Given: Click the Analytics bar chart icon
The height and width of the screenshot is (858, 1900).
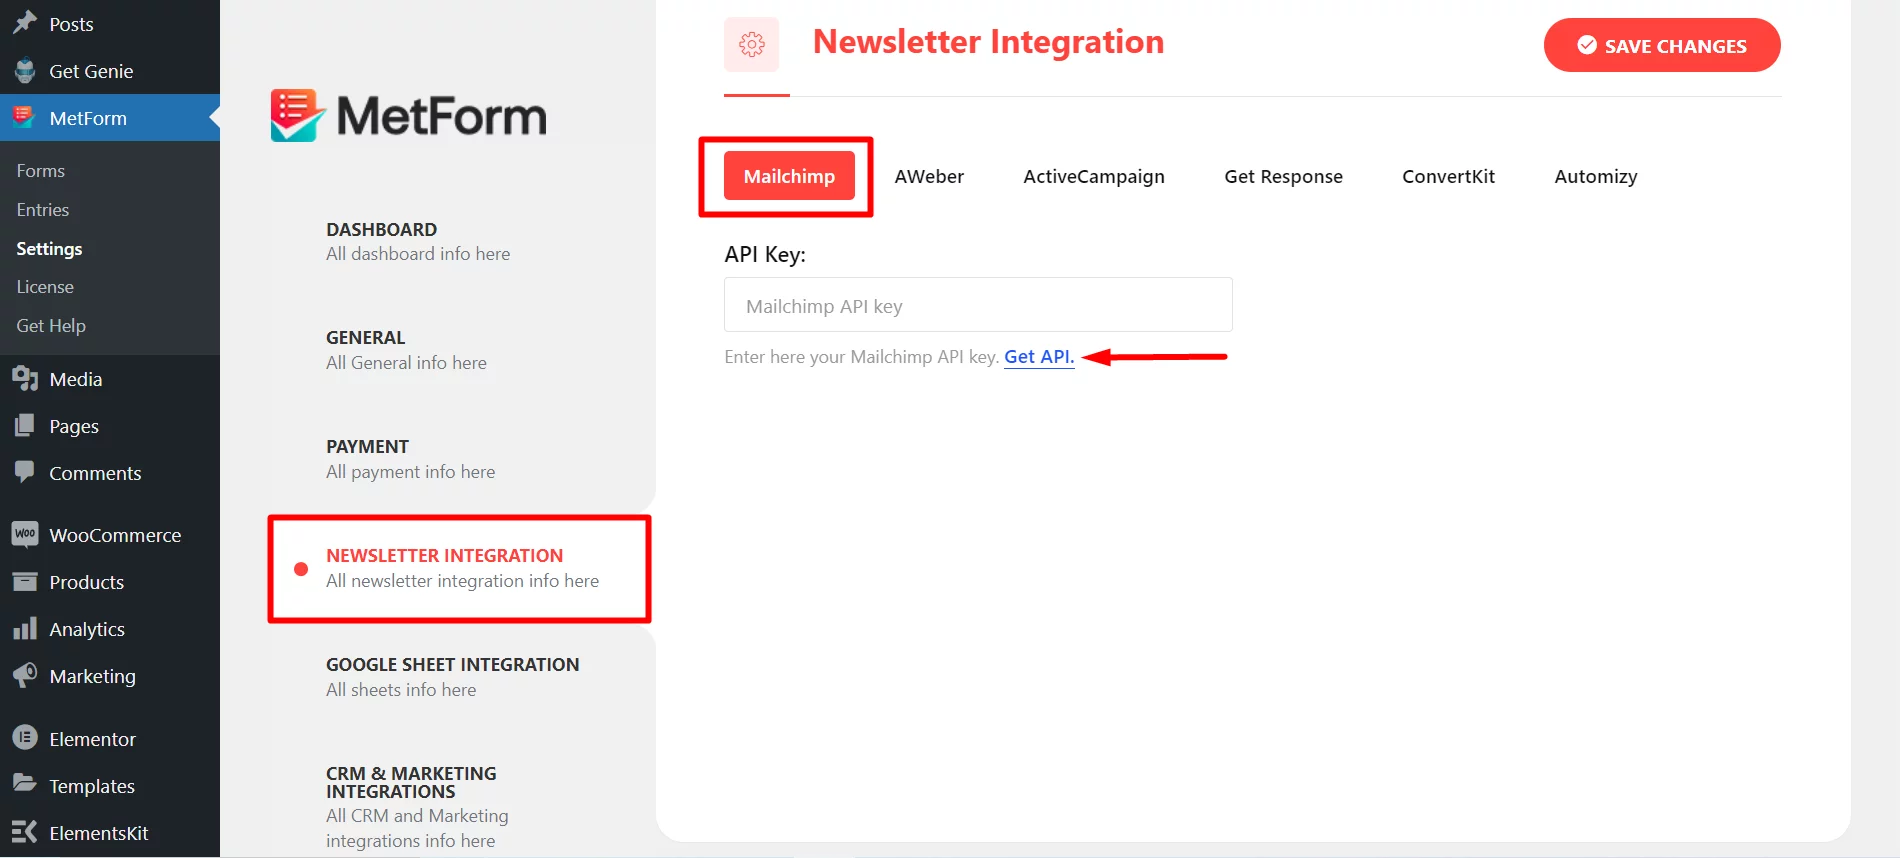Looking at the screenshot, I should tap(25, 629).
